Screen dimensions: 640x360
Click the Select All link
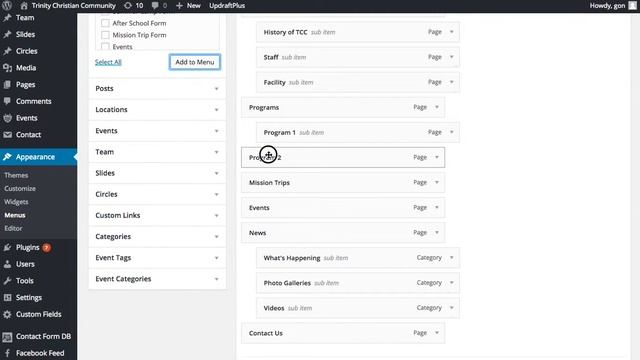108,62
